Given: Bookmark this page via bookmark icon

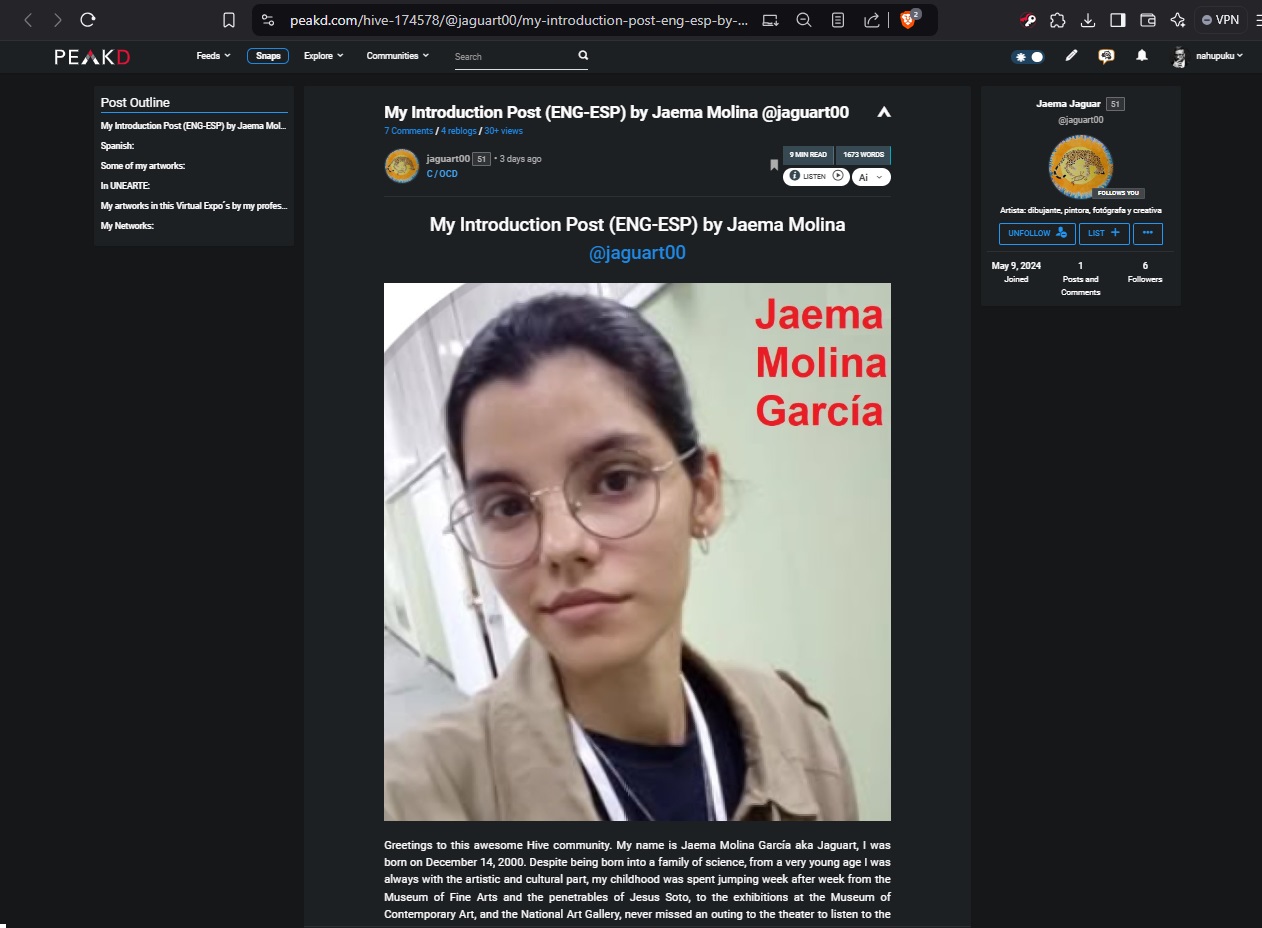Looking at the screenshot, I should click(229, 20).
